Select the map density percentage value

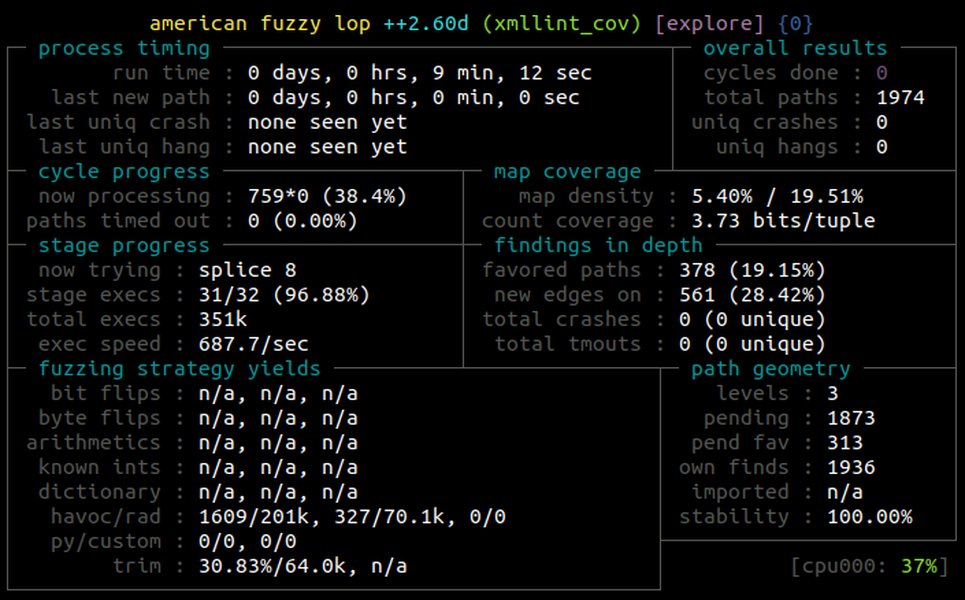click(x=777, y=196)
